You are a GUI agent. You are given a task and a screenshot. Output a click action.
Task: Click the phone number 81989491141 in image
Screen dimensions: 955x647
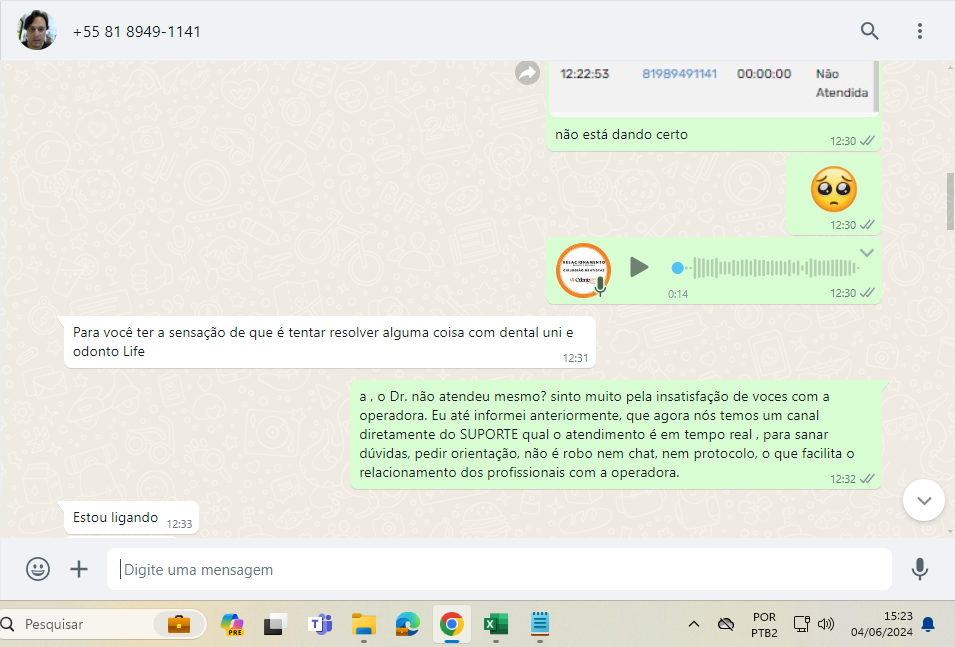[679, 74]
